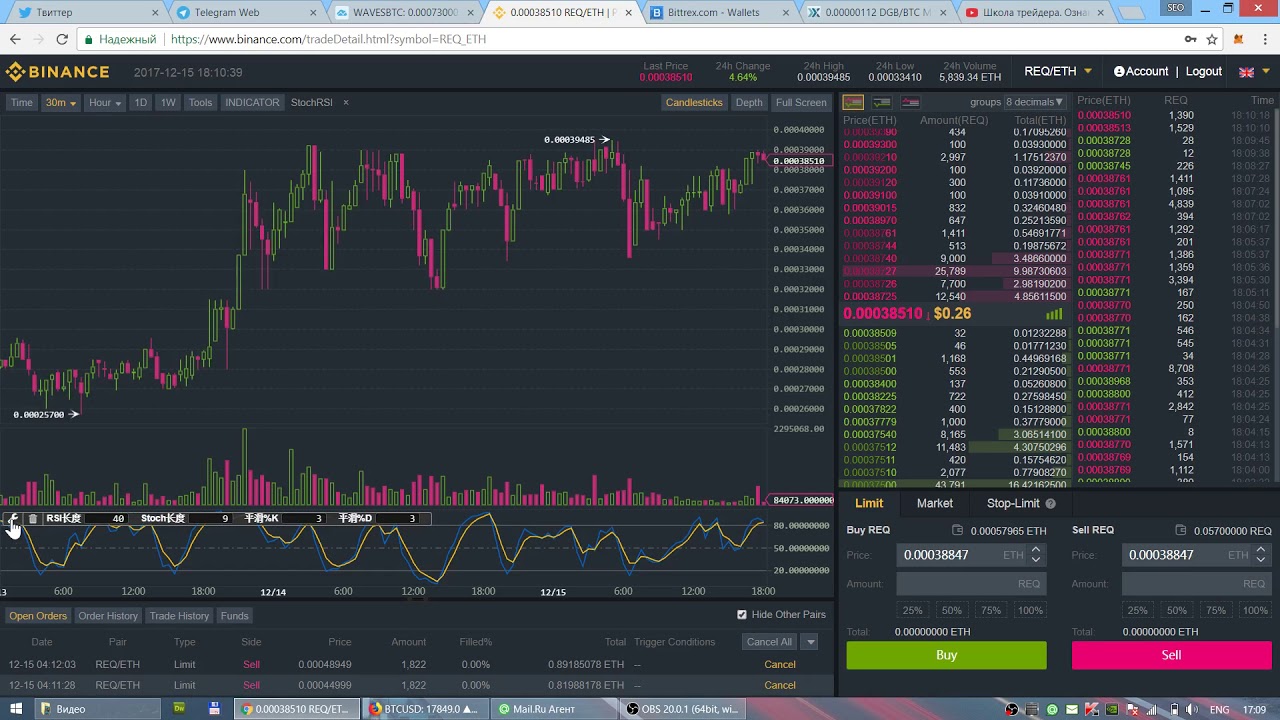
Task: Open the chart Tools menu
Action: (x=201, y=102)
